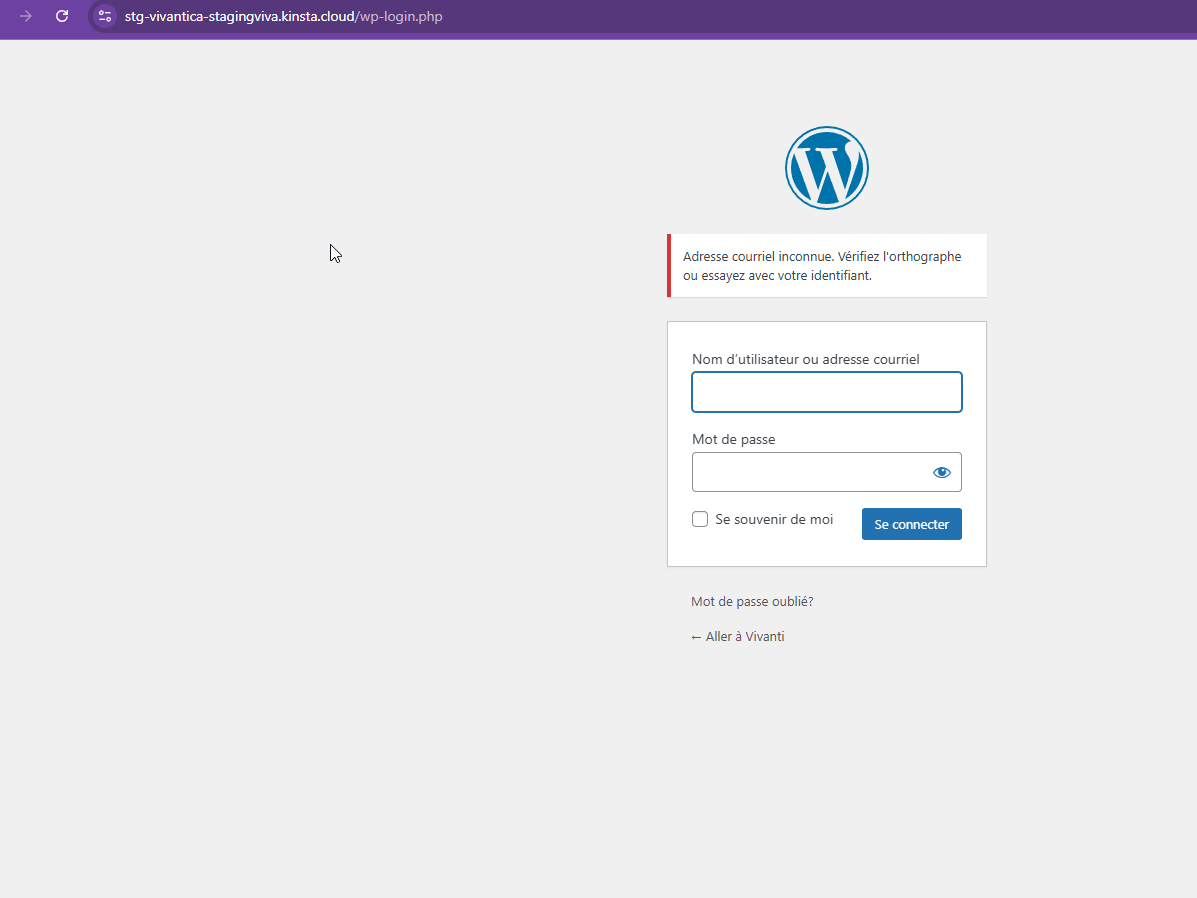1197x898 pixels.
Task: Check the 'Se souvenir de moi' box
Action: pyautogui.click(x=700, y=519)
